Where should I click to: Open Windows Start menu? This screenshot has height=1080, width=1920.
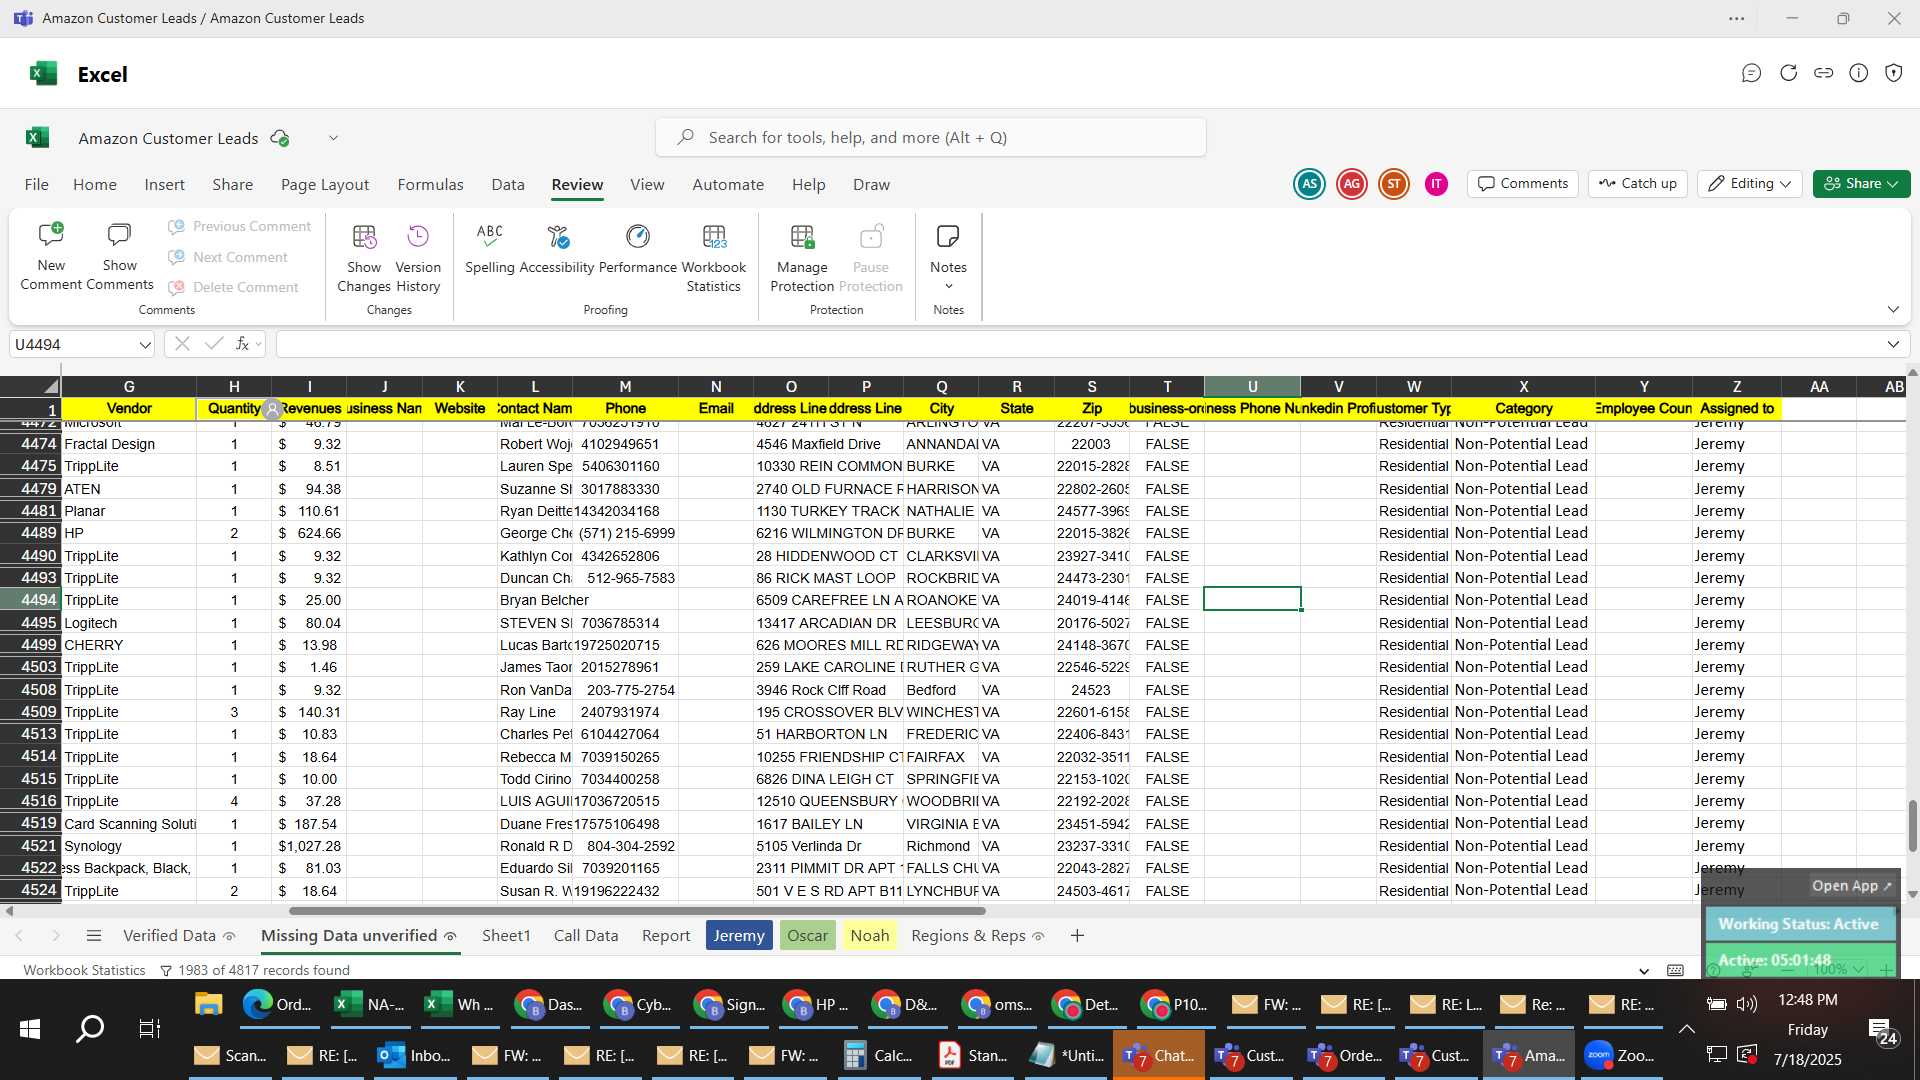tap(30, 1029)
